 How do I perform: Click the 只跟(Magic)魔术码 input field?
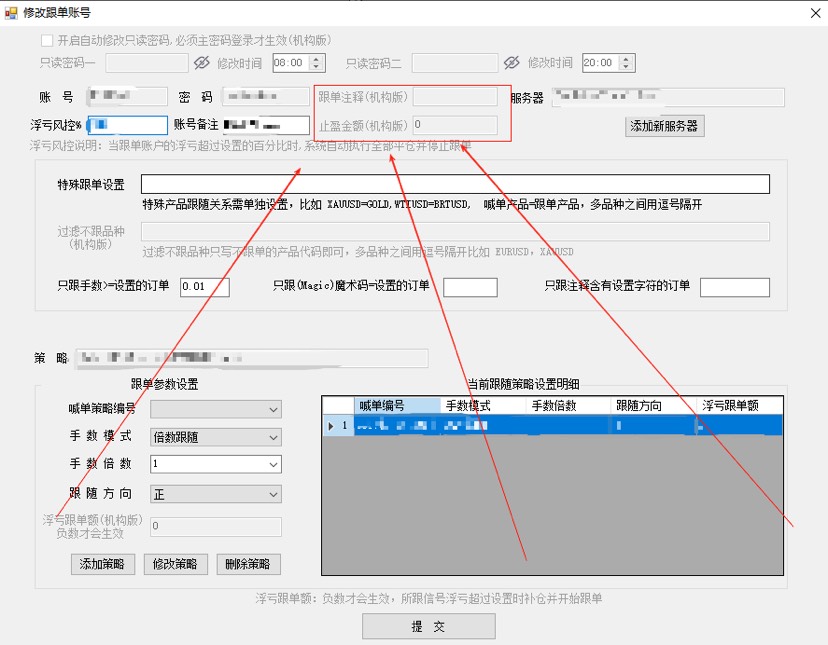pos(470,287)
